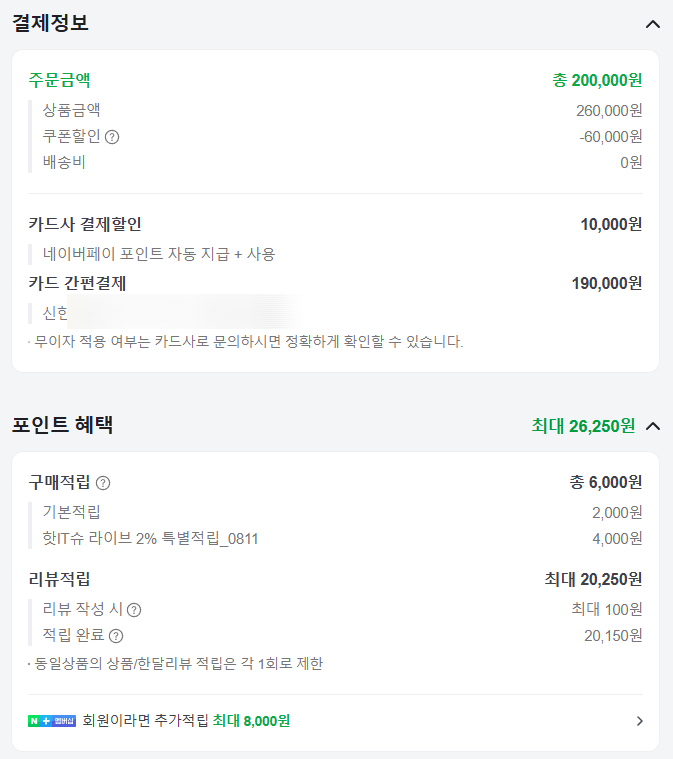The height and width of the screenshot is (759, 673).
Task: Click the 총 200,000원 order total
Action: tap(597, 80)
